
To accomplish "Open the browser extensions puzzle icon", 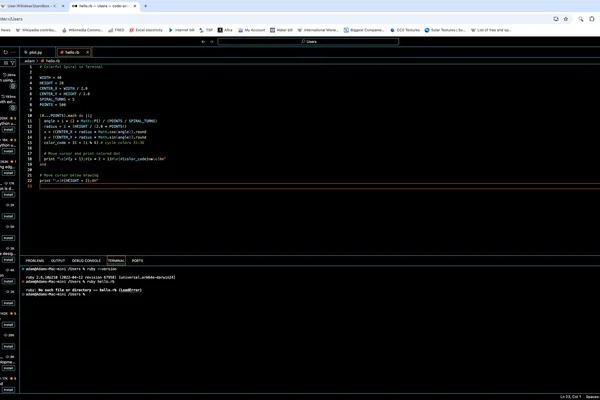I will [592, 19].
